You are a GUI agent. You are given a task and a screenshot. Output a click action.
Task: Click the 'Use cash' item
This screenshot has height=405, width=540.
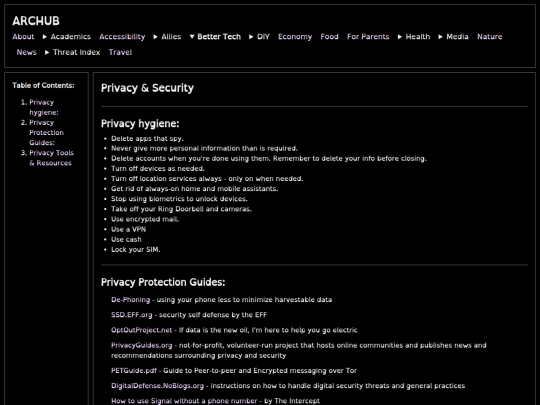click(x=126, y=239)
